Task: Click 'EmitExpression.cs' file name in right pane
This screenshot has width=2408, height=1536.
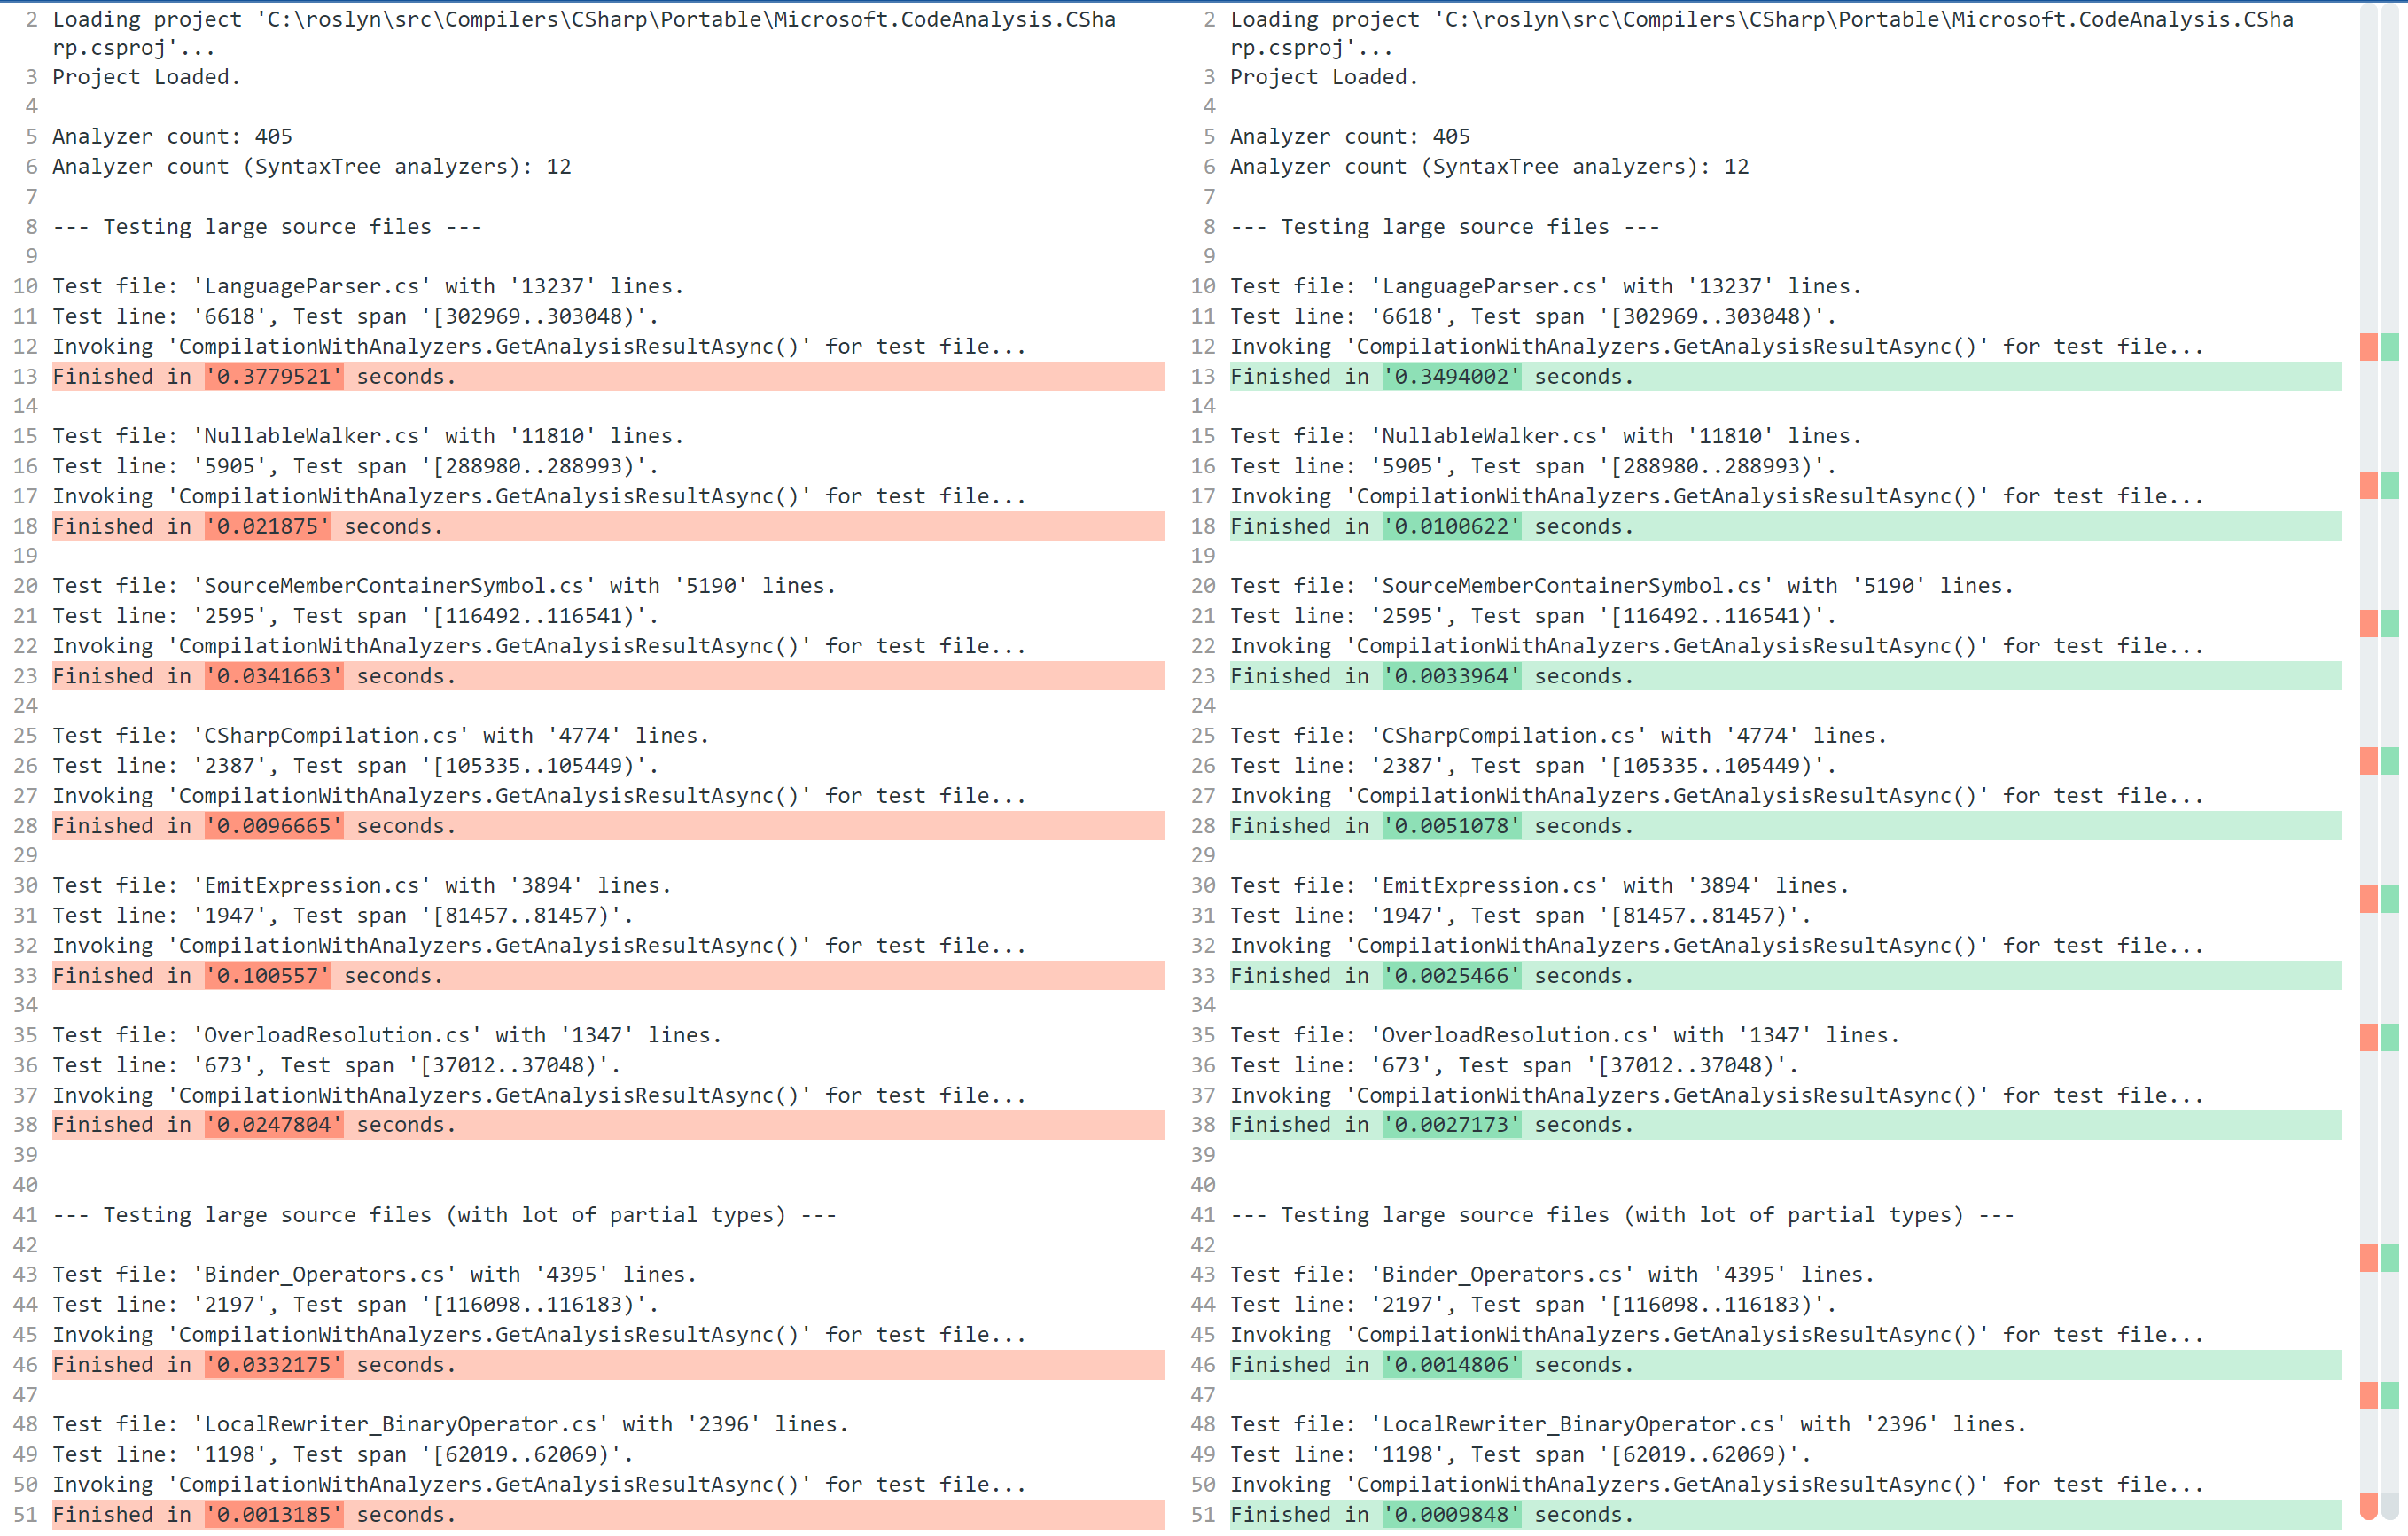Action: pyautogui.click(x=1489, y=886)
